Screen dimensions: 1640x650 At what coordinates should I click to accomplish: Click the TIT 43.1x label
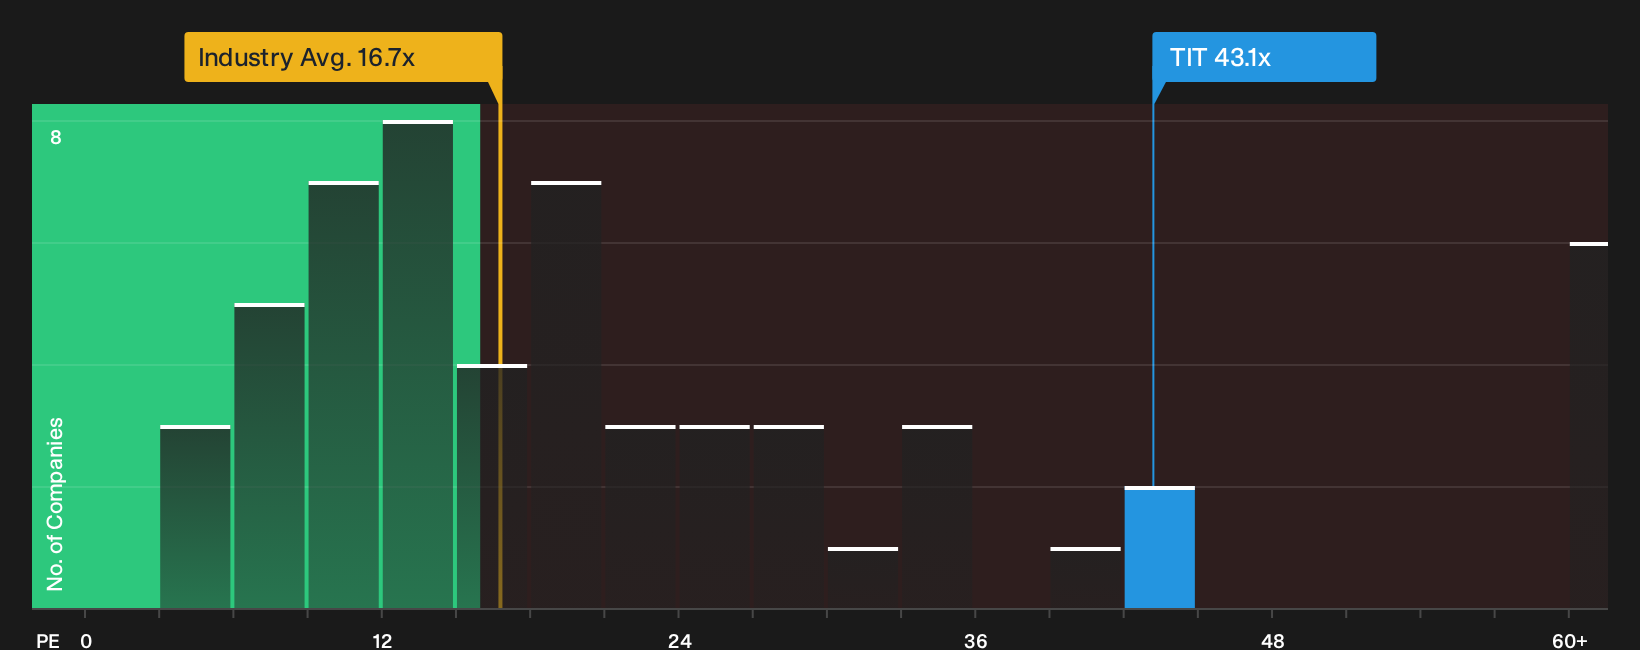point(1264,57)
